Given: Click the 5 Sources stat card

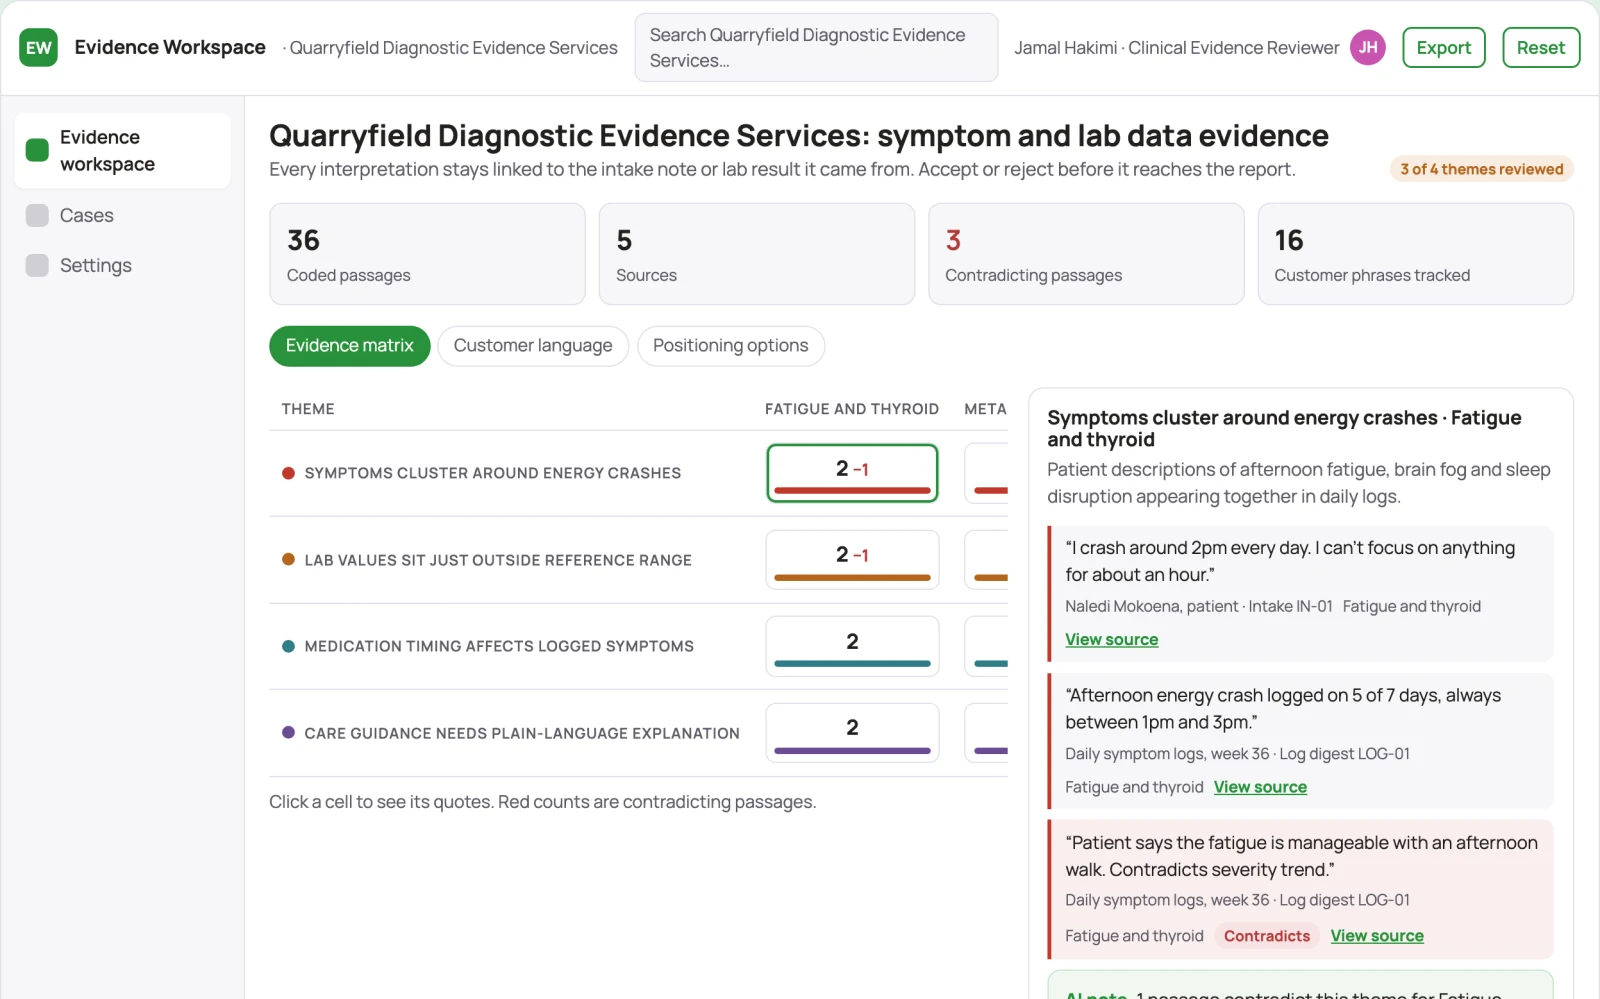Looking at the screenshot, I should pos(757,254).
